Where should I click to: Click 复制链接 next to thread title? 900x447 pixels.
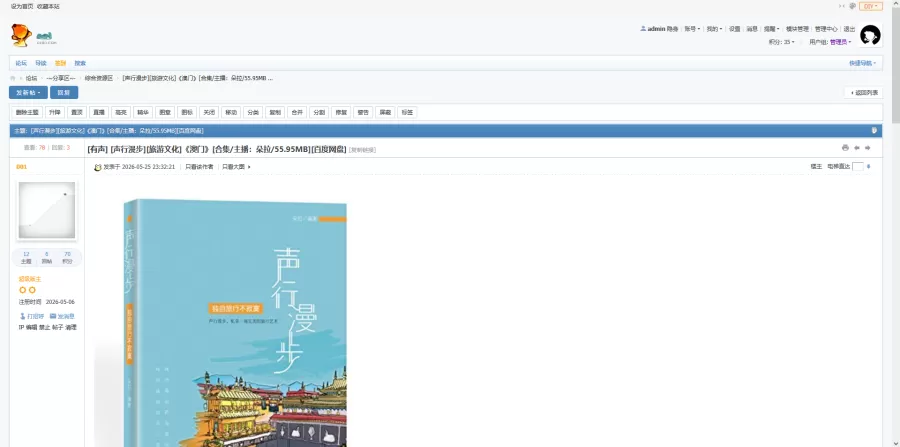coord(363,150)
